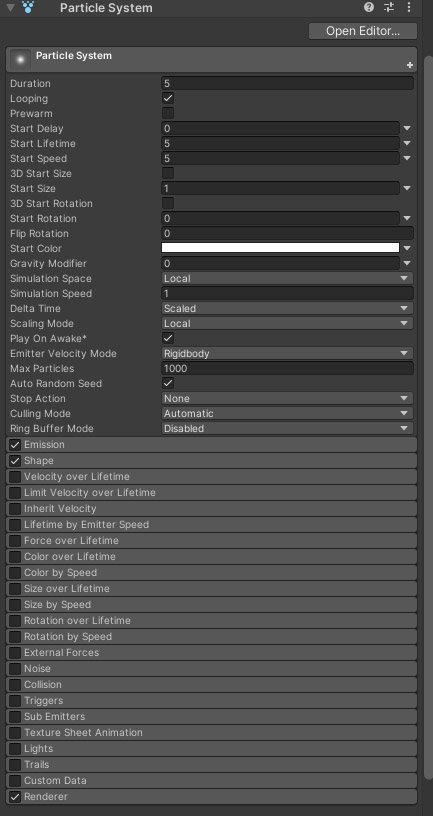Open the Simulation Space dropdown
Screen dimensions: 433x816
tap(287, 278)
